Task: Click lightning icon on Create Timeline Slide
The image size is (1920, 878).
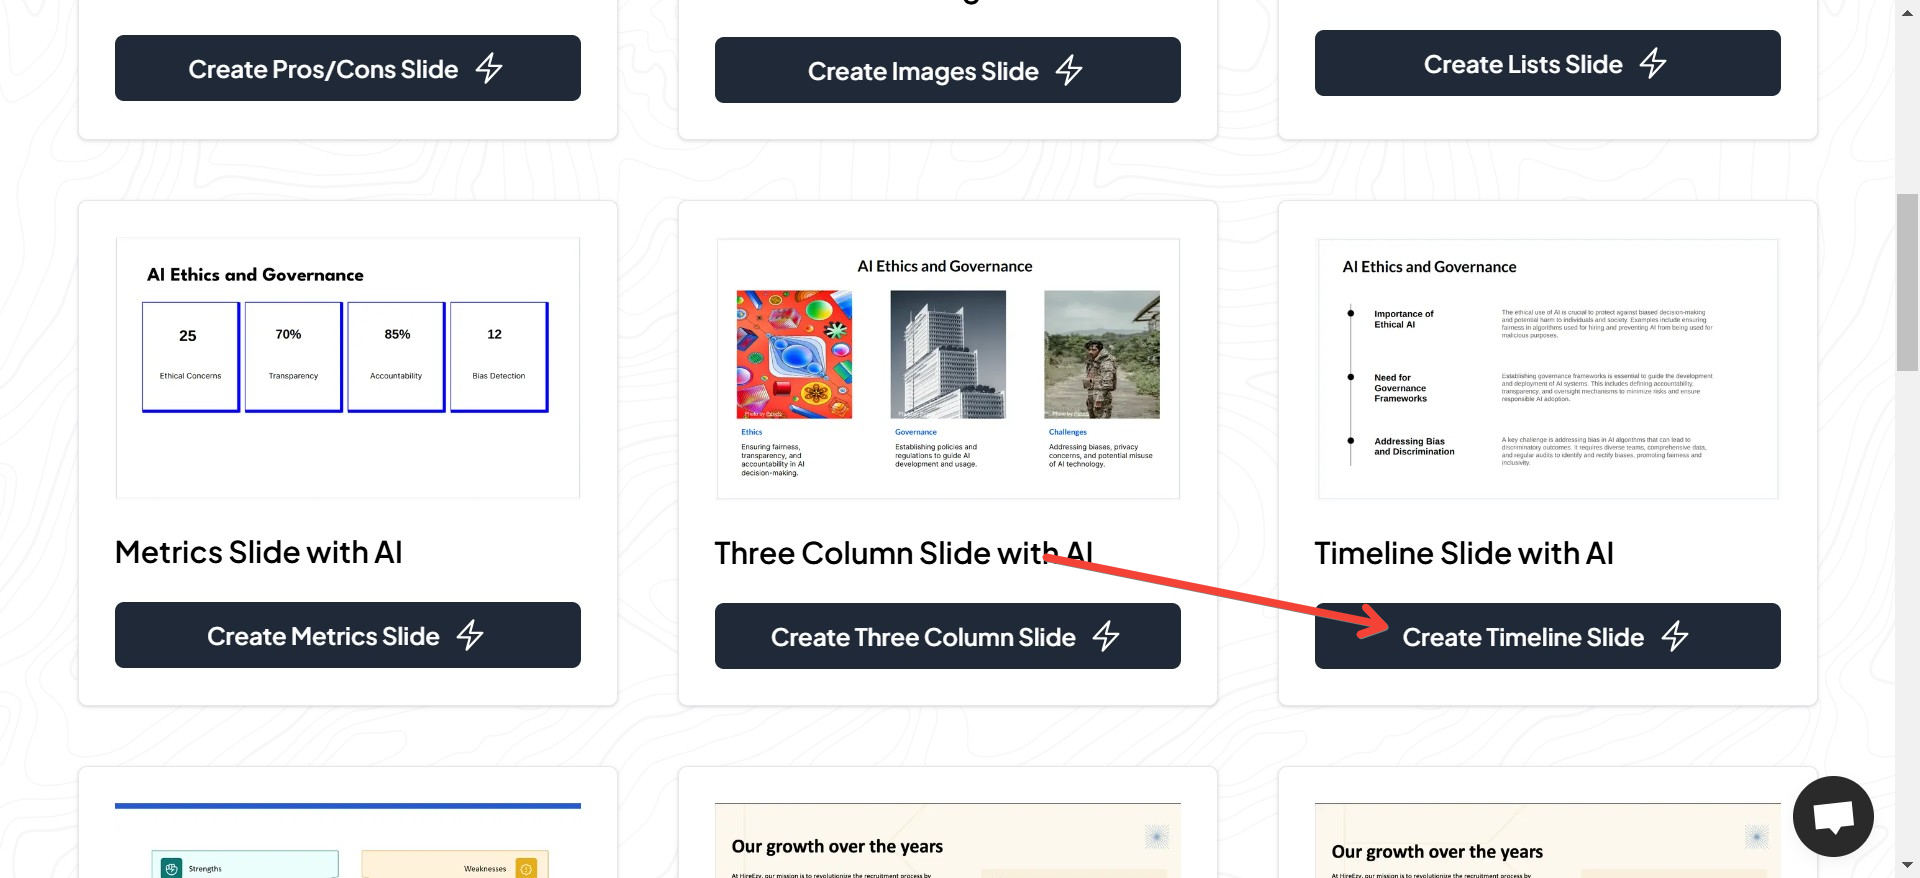Action: tap(1675, 636)
